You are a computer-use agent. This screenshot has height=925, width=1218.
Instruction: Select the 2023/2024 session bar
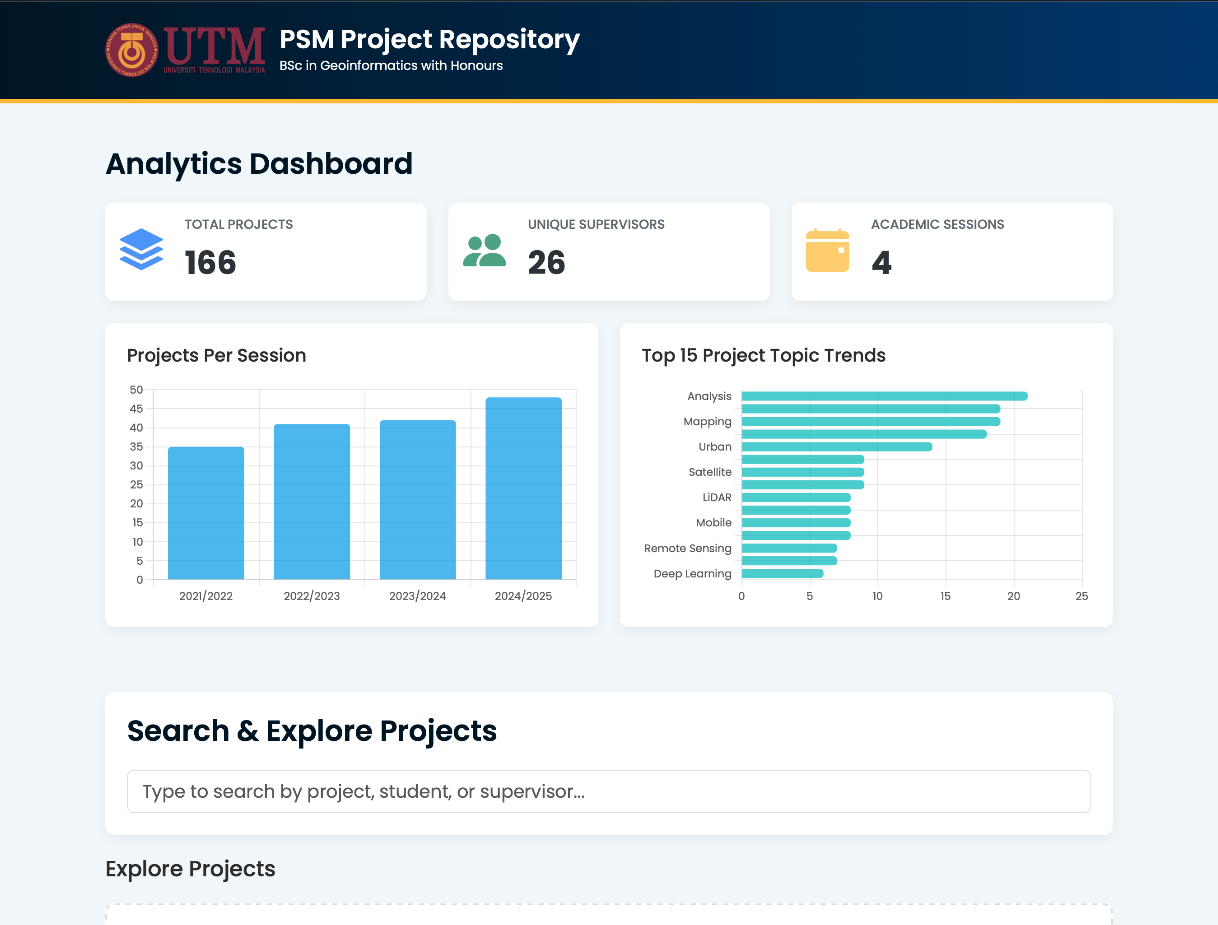418,499
